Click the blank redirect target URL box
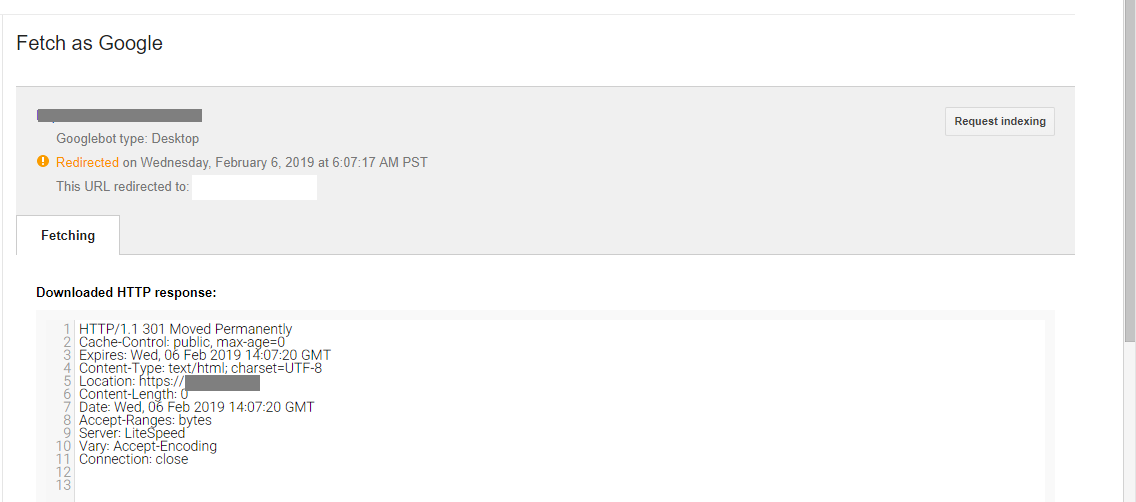Viewport: 1136px width, 502px height. (254, 187)
